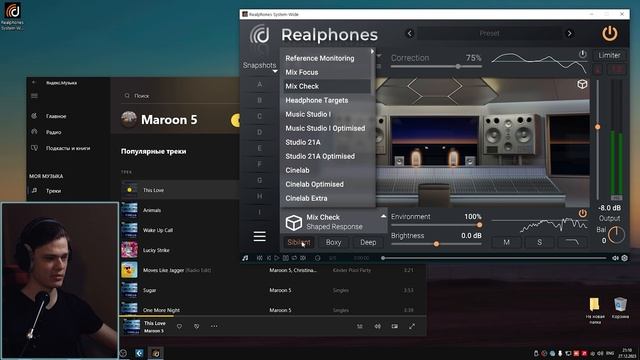Expand the Snapshots dropdown arrow
This screenshot has height=360, width=640.
point(275,71)
